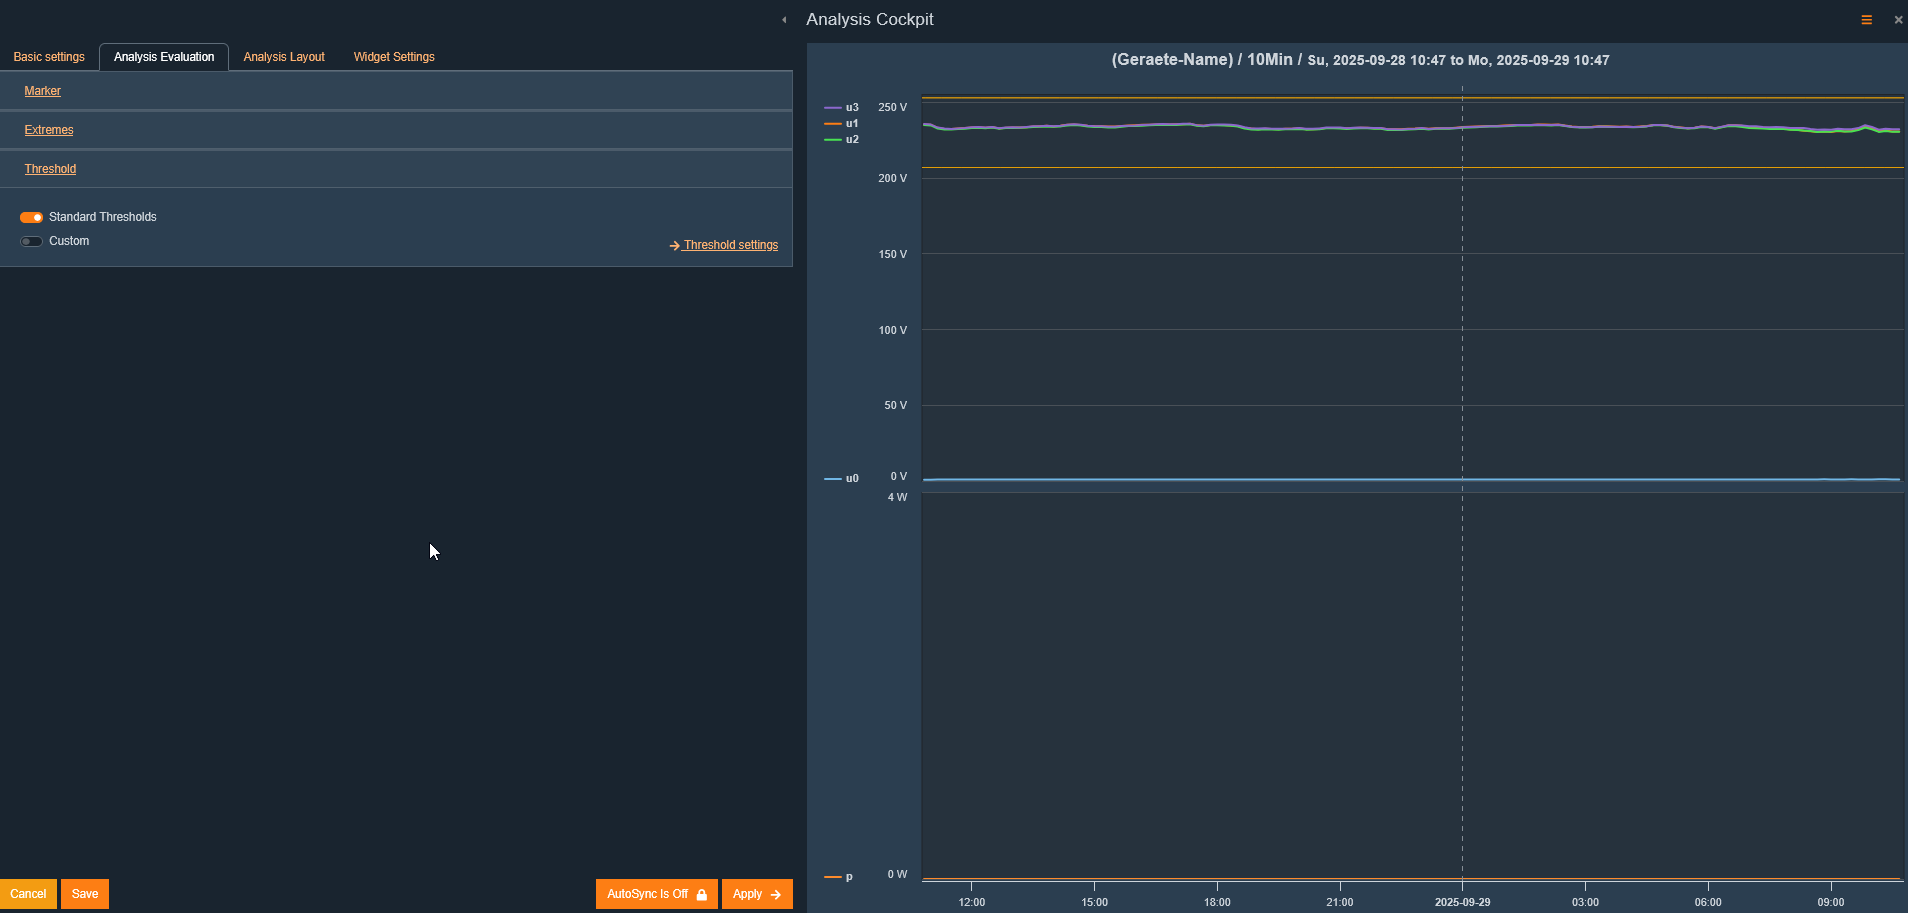
Task: Click the 2025-09-29 date marker on timeline
Action: pos(1462,902)
